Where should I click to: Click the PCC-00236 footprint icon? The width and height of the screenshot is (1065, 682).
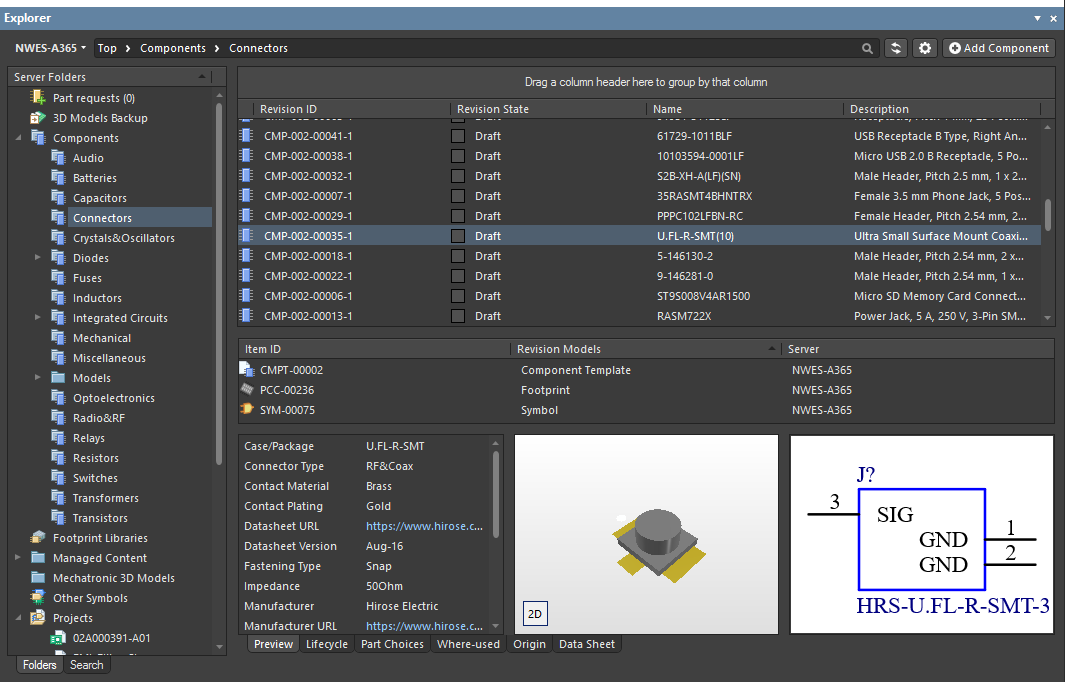pyautogui.click(x=247, y=389)
